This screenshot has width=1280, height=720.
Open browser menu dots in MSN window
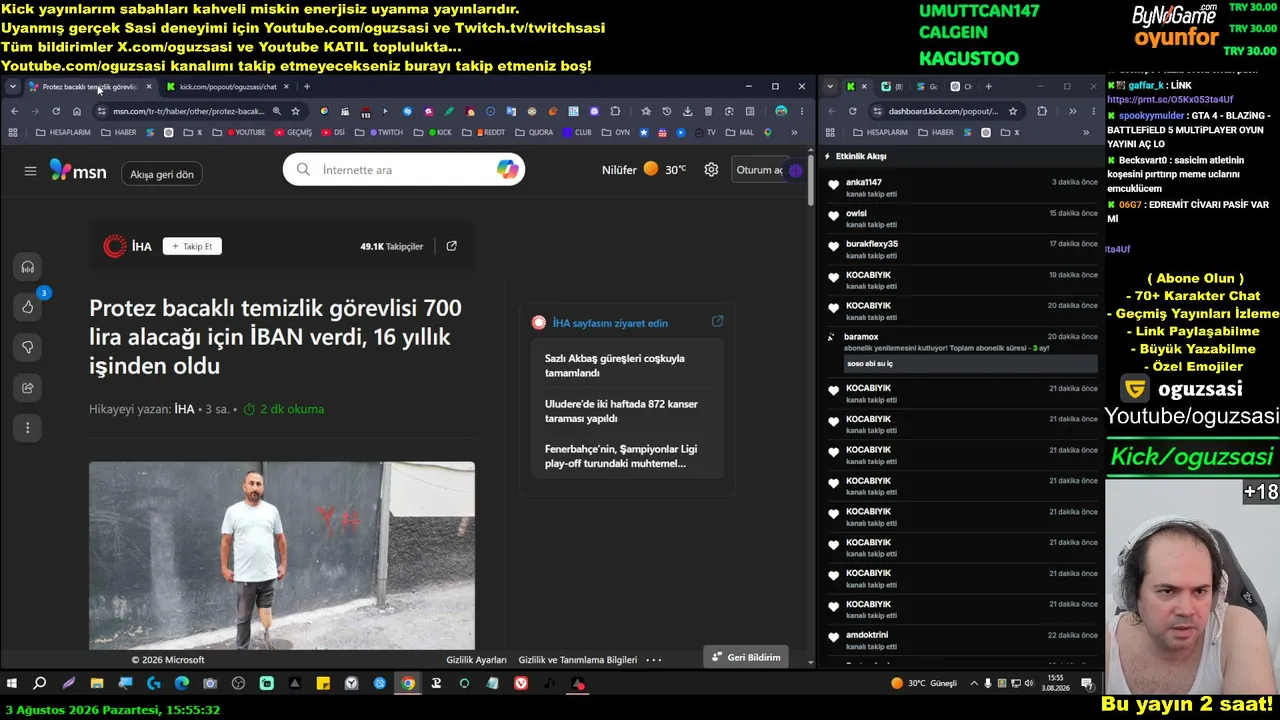coord(802,111)
